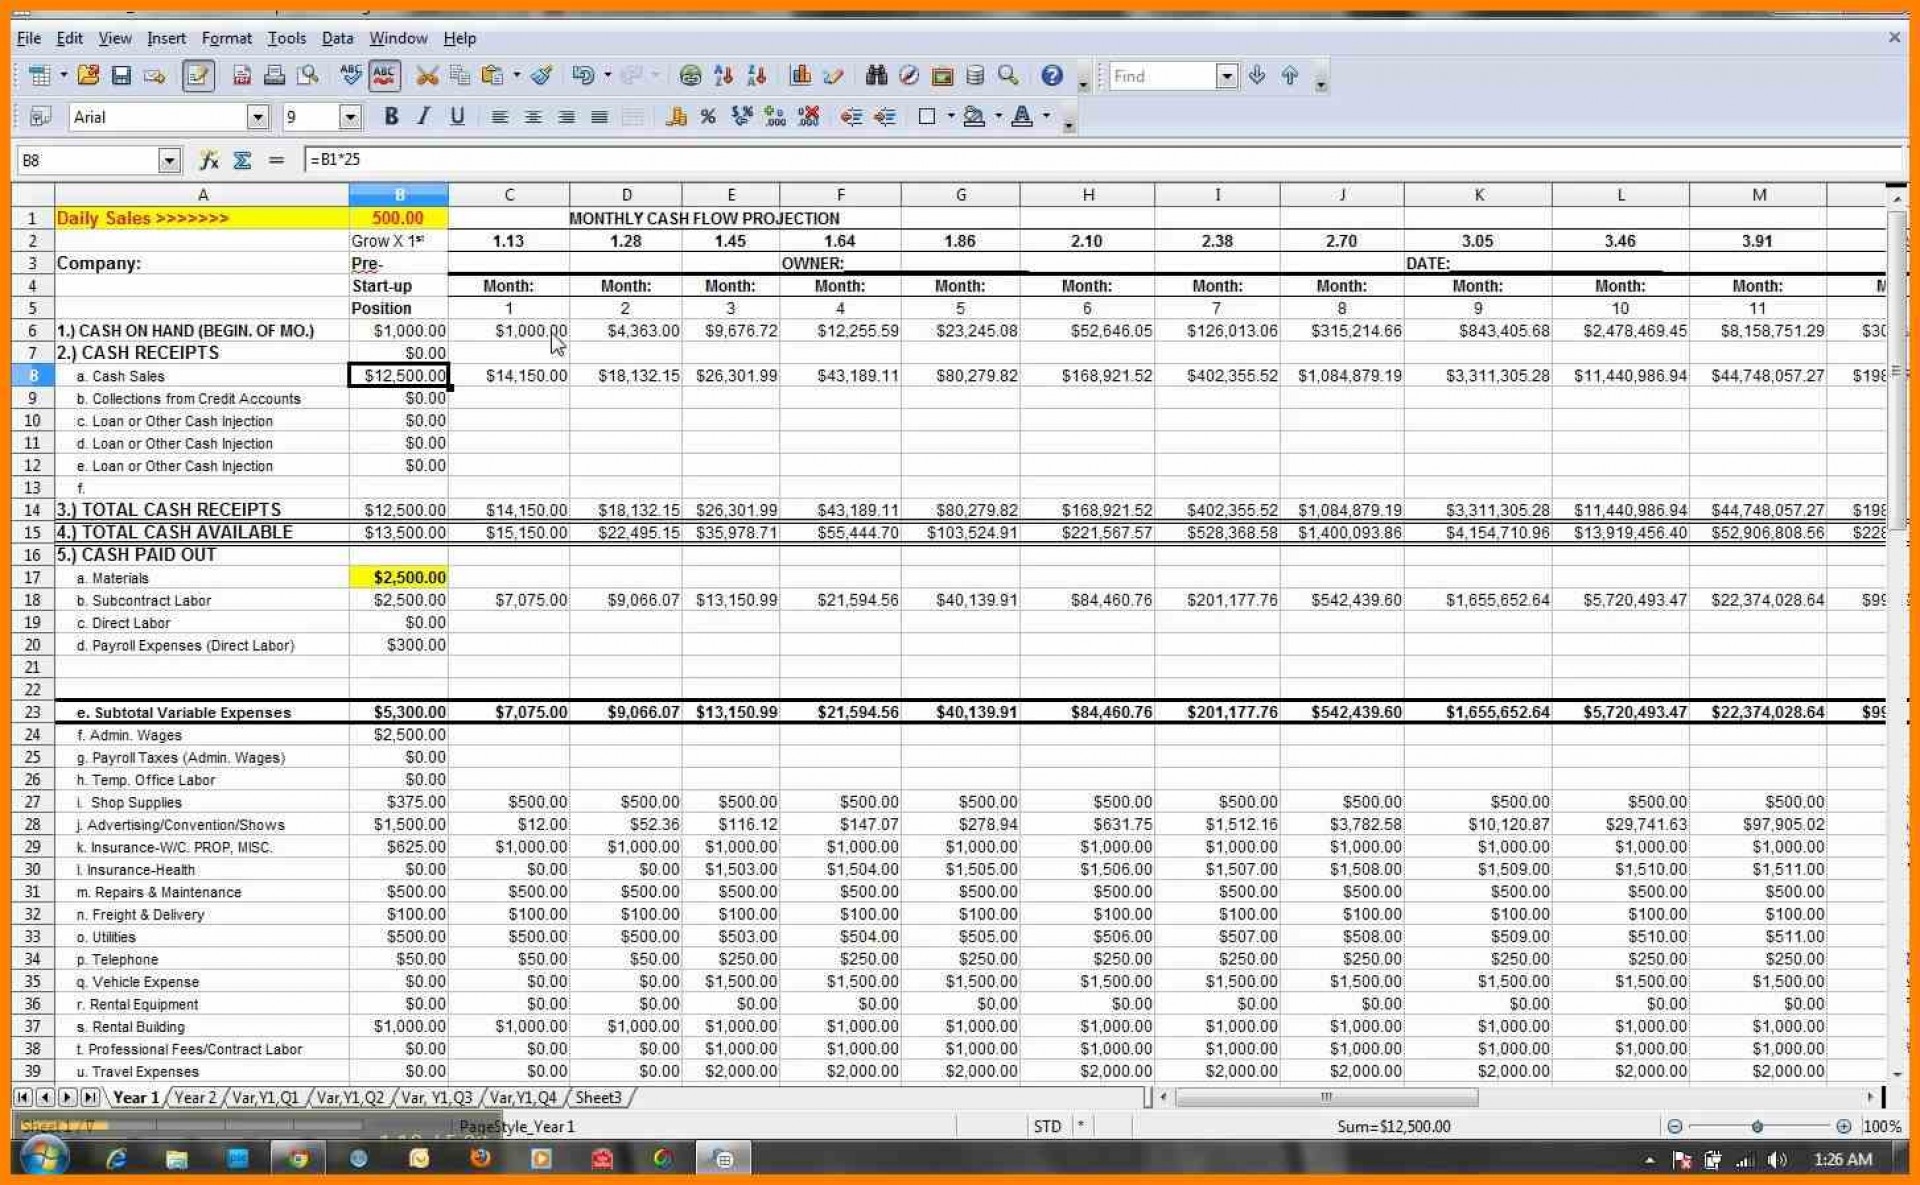Toggle underline formatting

click(x=458, y=117)
